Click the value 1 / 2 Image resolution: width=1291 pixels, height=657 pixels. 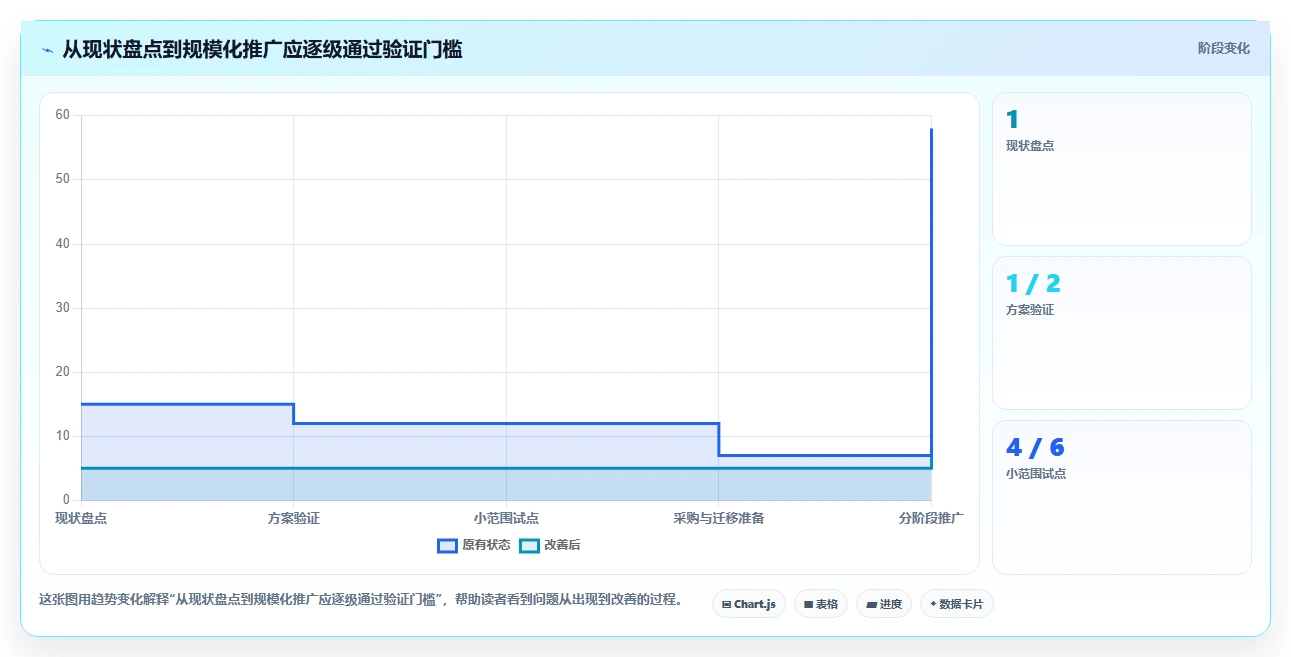[1033, 284]
